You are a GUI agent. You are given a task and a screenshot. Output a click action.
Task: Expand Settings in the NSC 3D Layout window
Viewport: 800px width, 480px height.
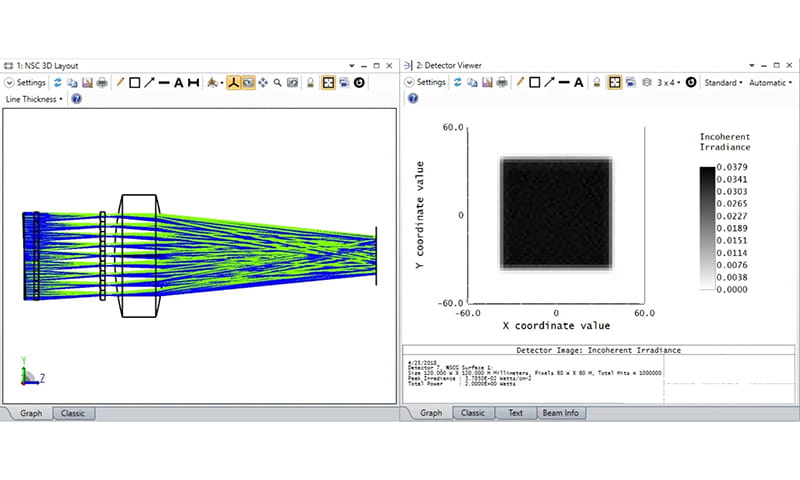(27, 83)
